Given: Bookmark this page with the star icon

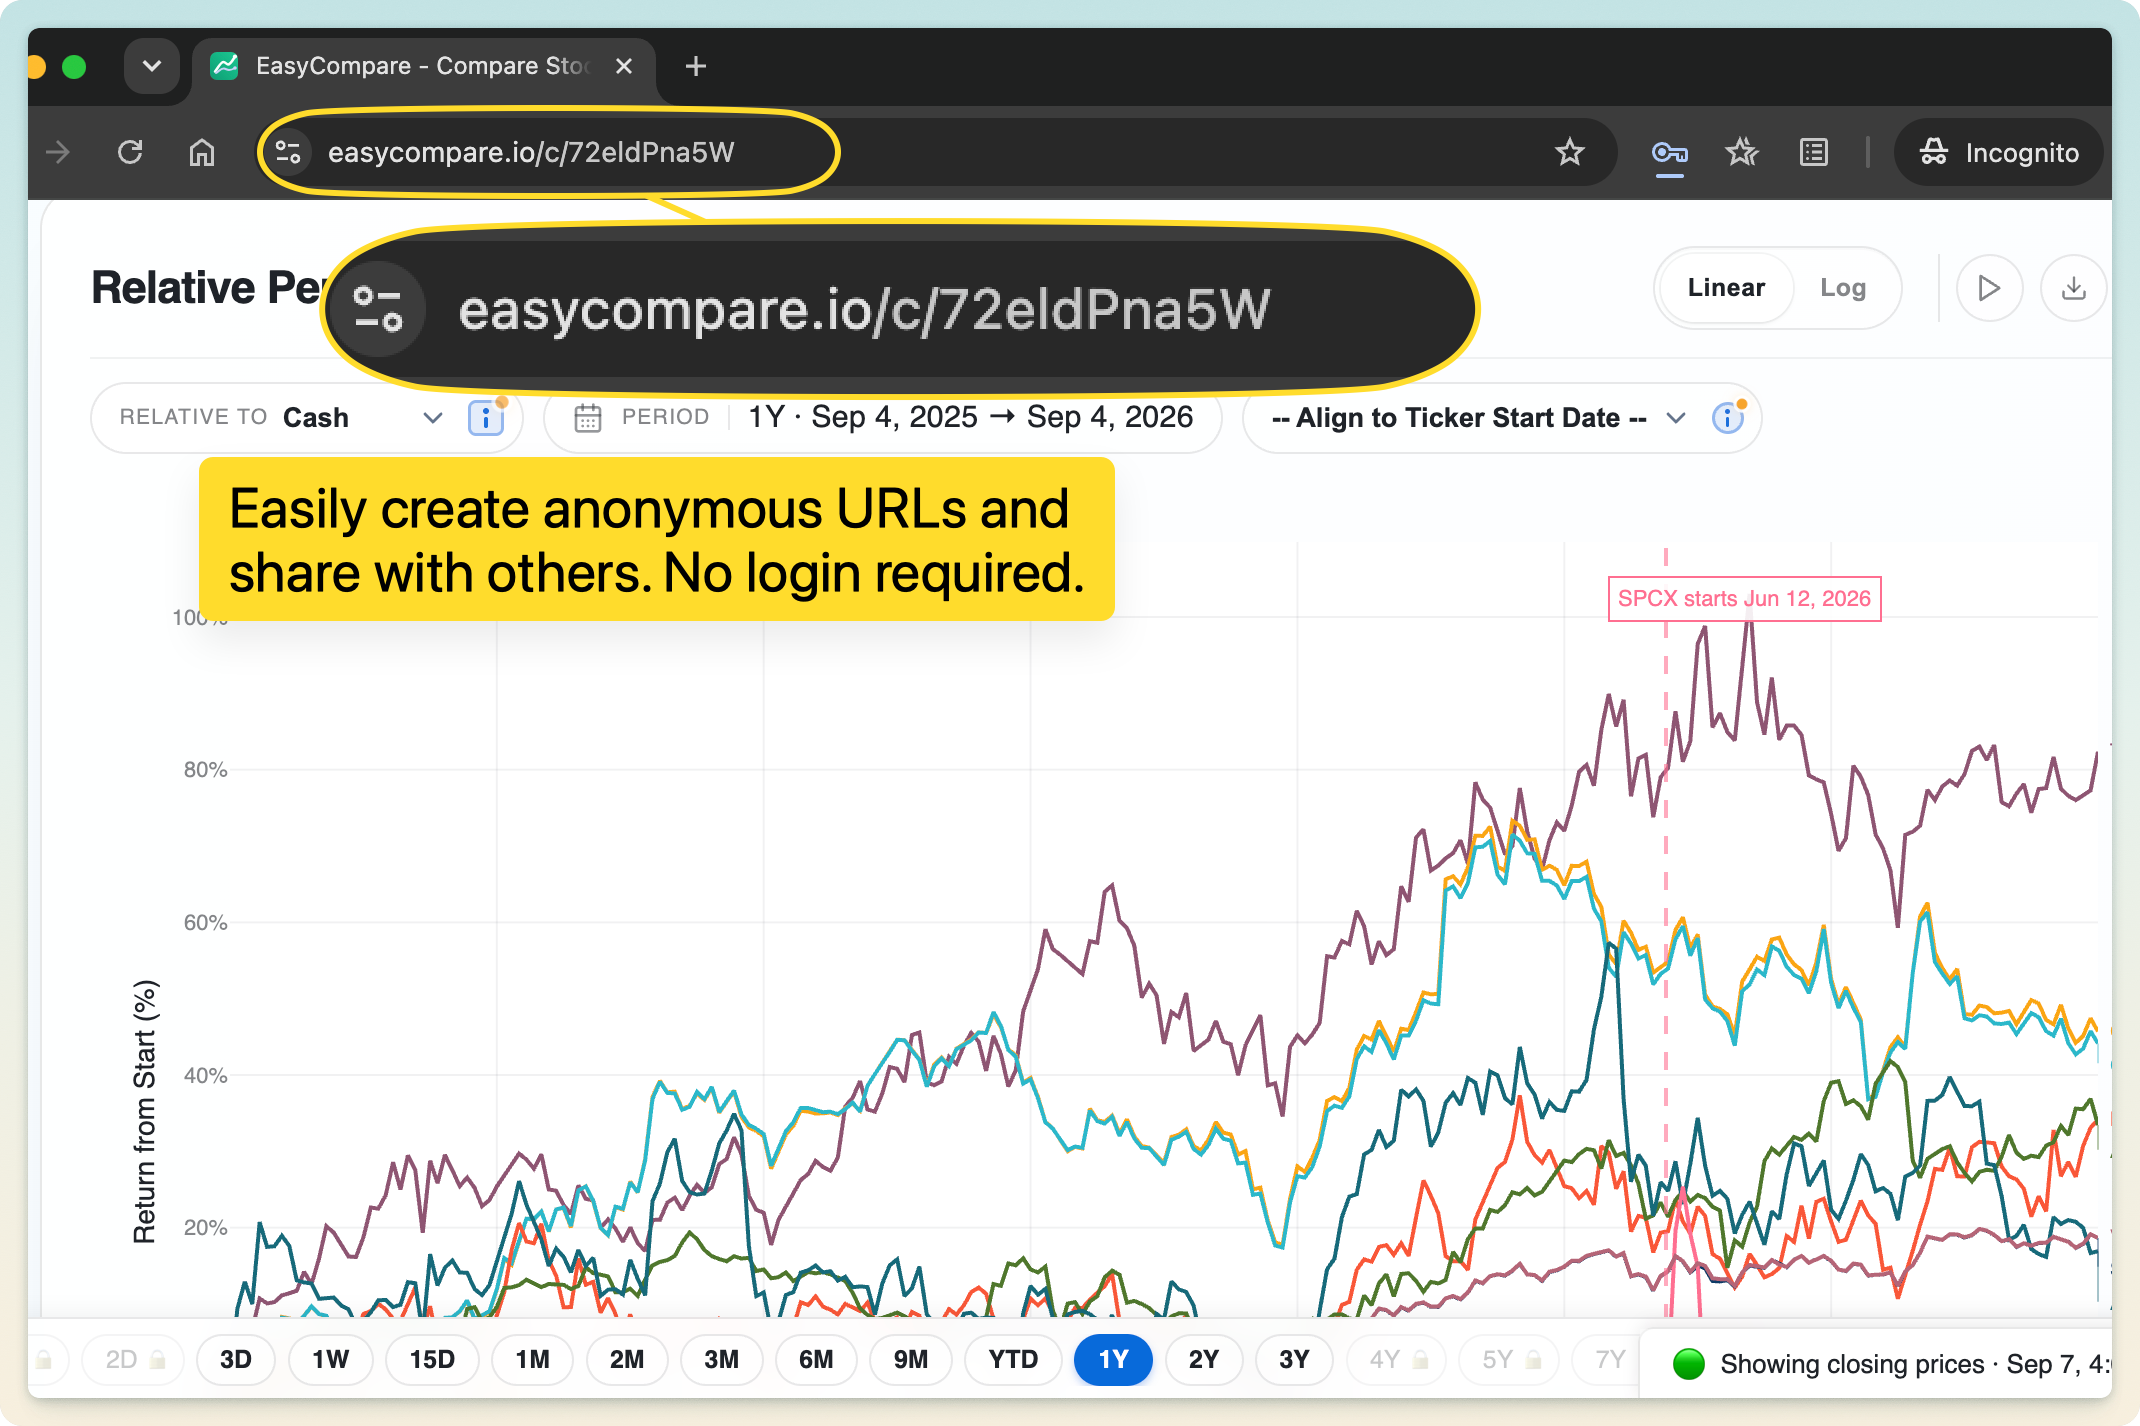Looking at the screenshot, I should (x=1570, y=152).
